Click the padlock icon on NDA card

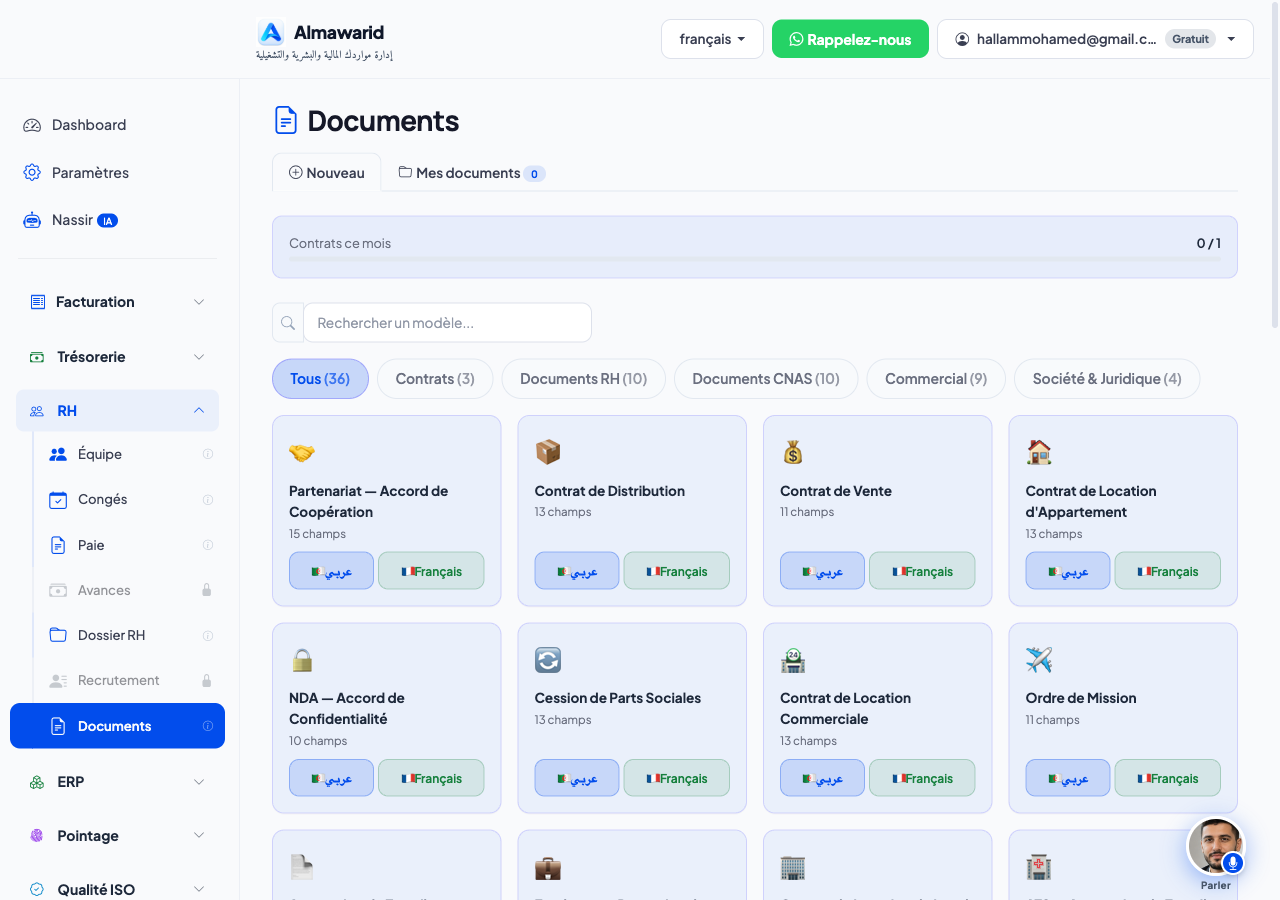[302, 660]
